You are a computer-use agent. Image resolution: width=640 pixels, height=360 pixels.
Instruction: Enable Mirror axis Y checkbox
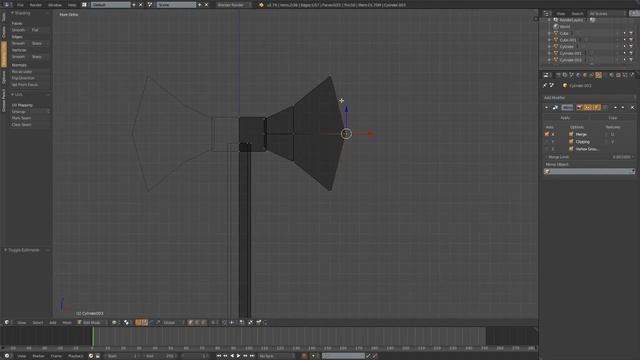[x=547, y=142]
